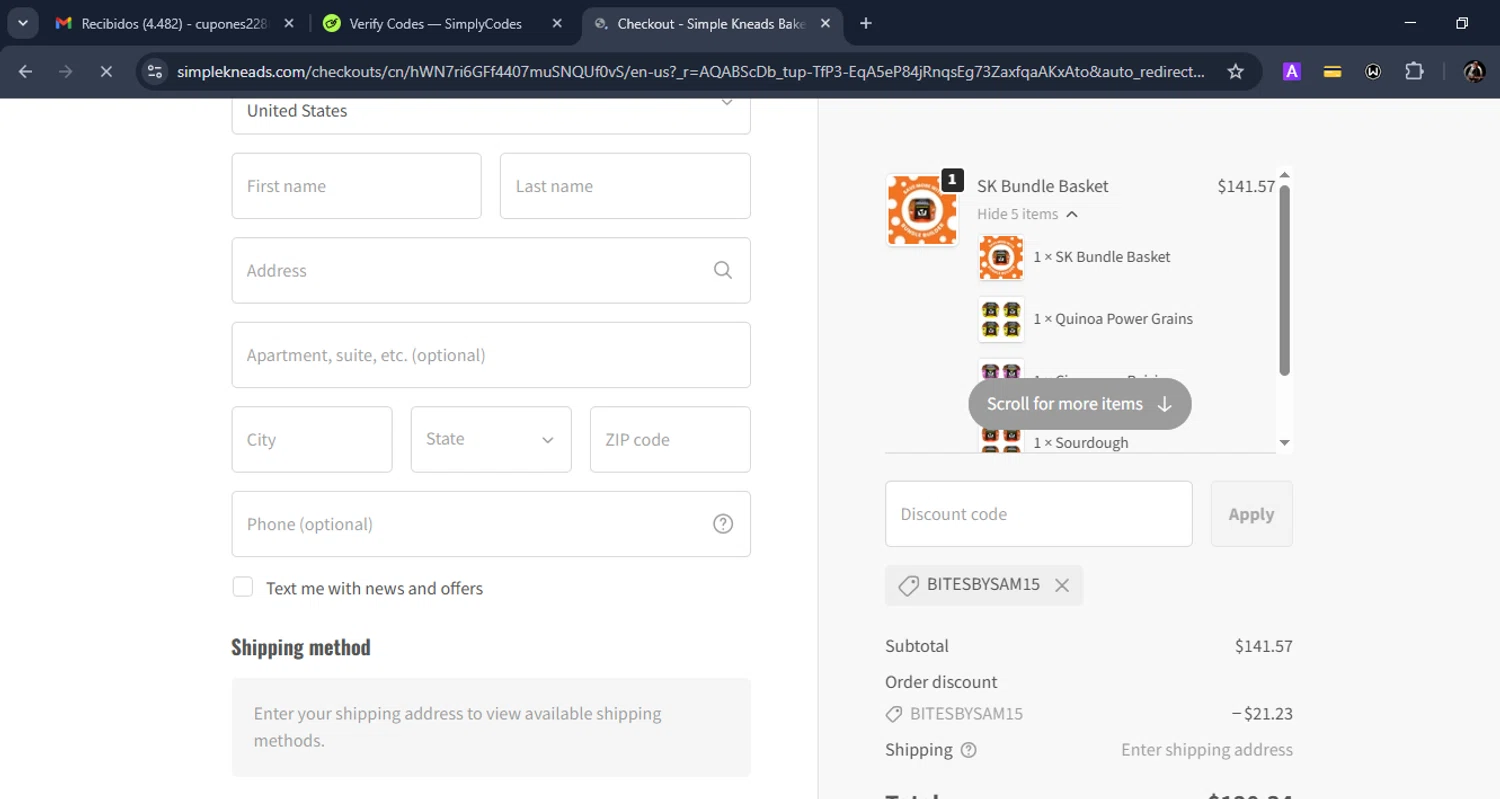Click the Subtotal $141.57 amount
Screen dimensions: 1500x799
1264,646
